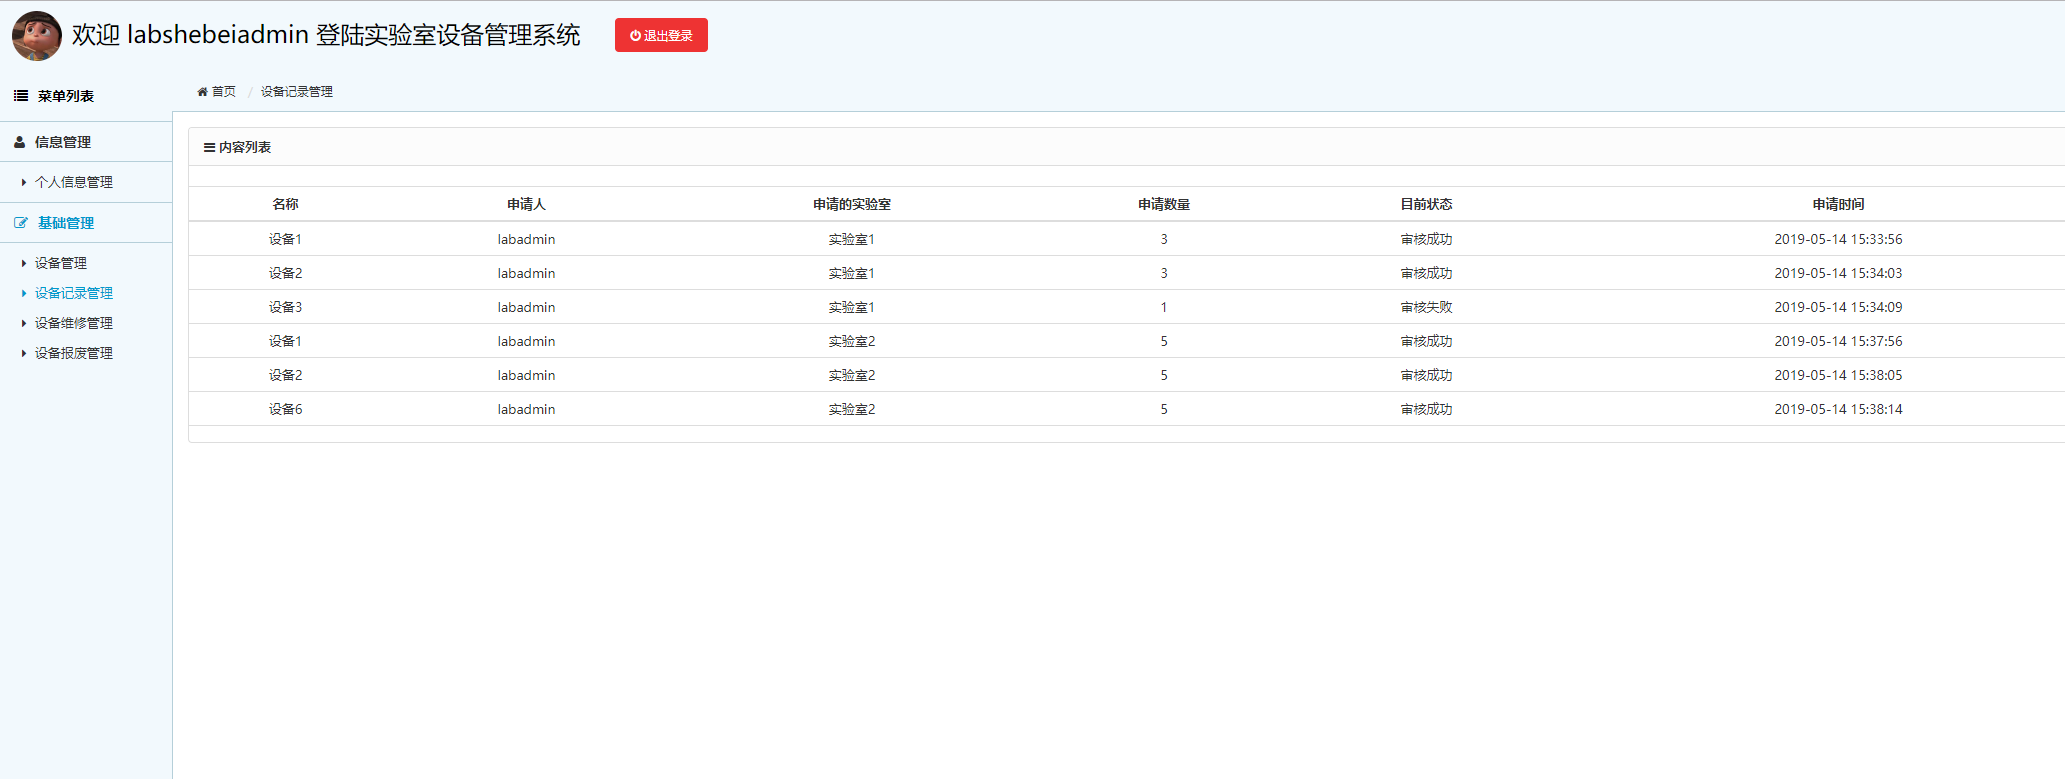Click the list icon beside 菜单列表
This screenshot has height=779, width=2065.
pos(21,96)
